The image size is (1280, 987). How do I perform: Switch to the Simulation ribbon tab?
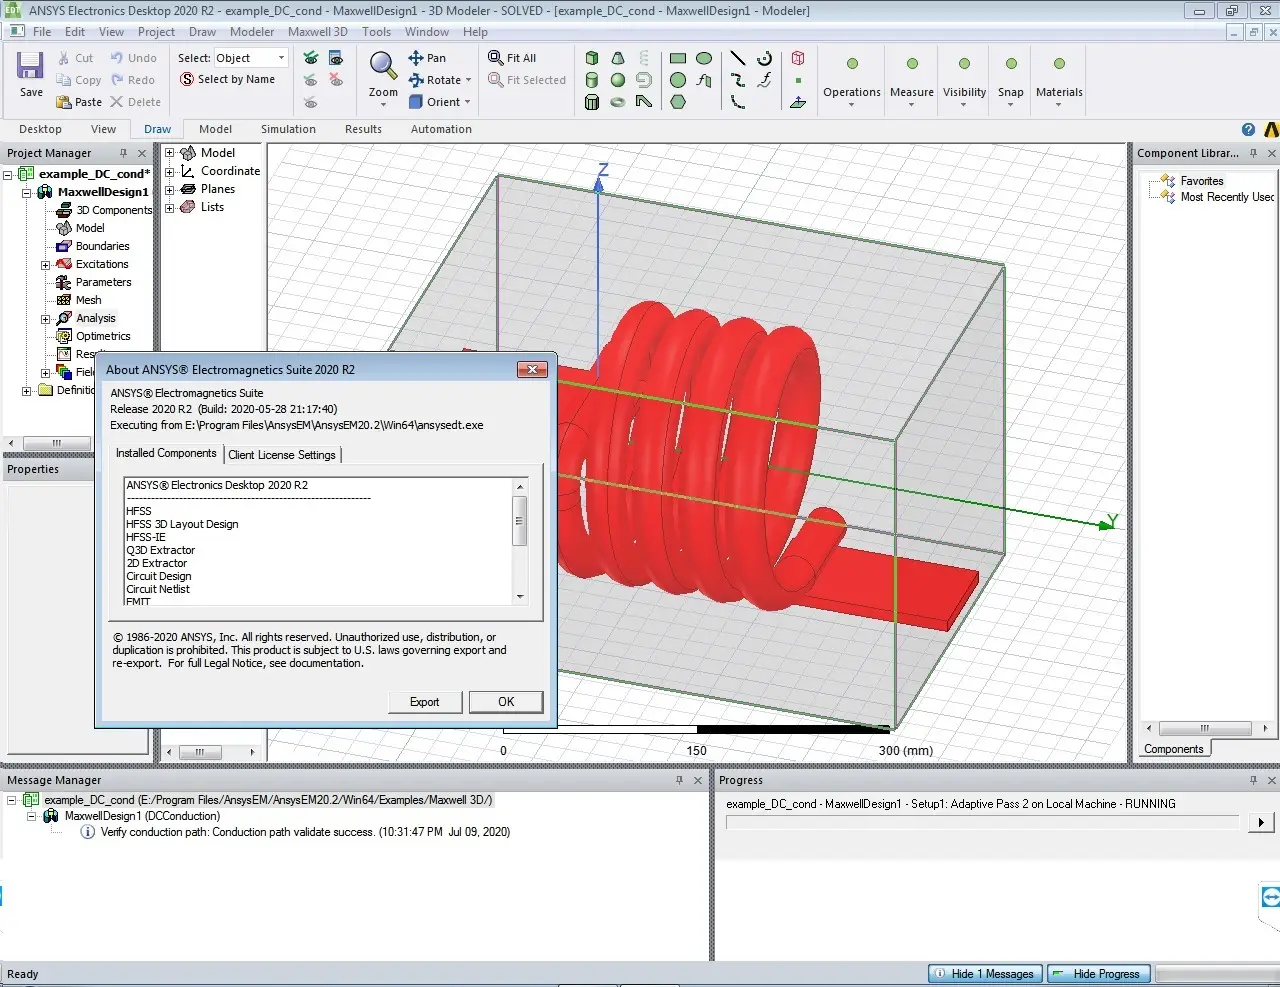pos(288,129)
